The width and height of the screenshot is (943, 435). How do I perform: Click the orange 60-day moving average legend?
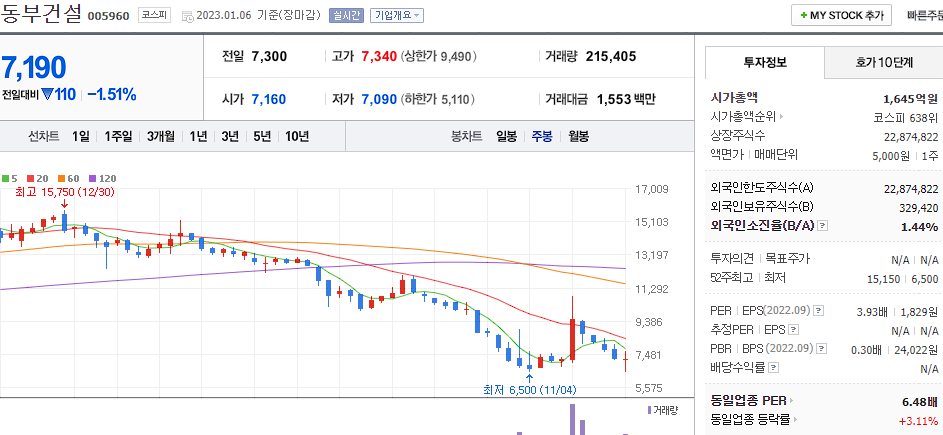click(x=69, y=179)
